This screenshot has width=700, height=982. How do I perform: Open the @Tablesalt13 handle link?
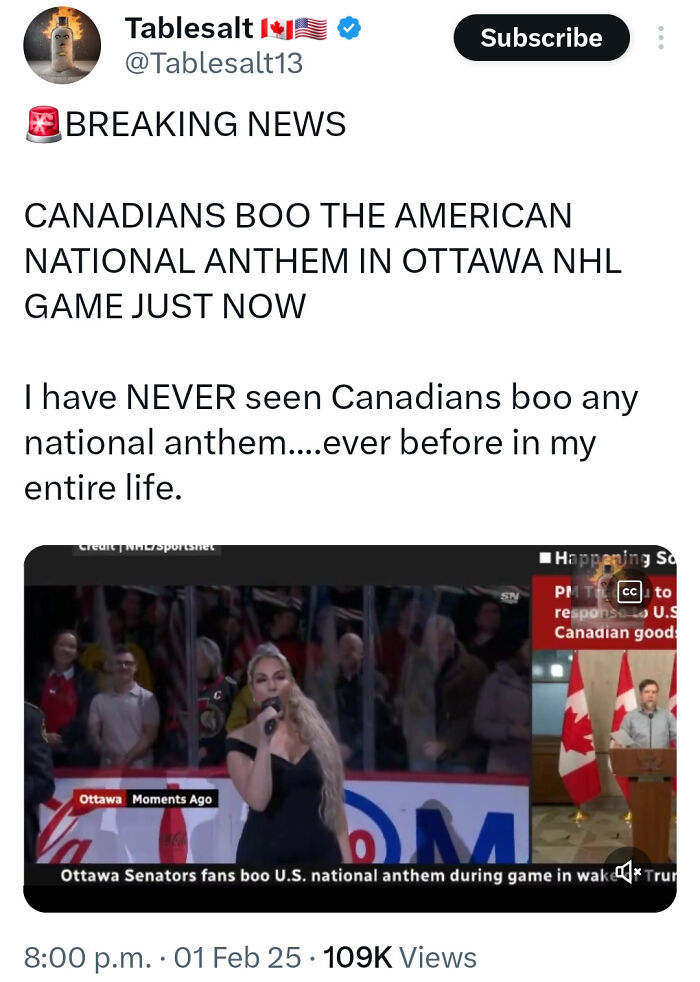tap(214, 63)
